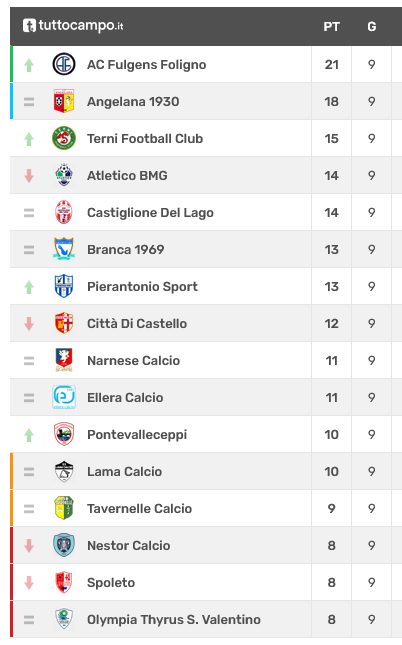Viewport: 402px width, 645px height.
Task: Click Spoleto's red down arrow indicator
Action: click(29, 582)
